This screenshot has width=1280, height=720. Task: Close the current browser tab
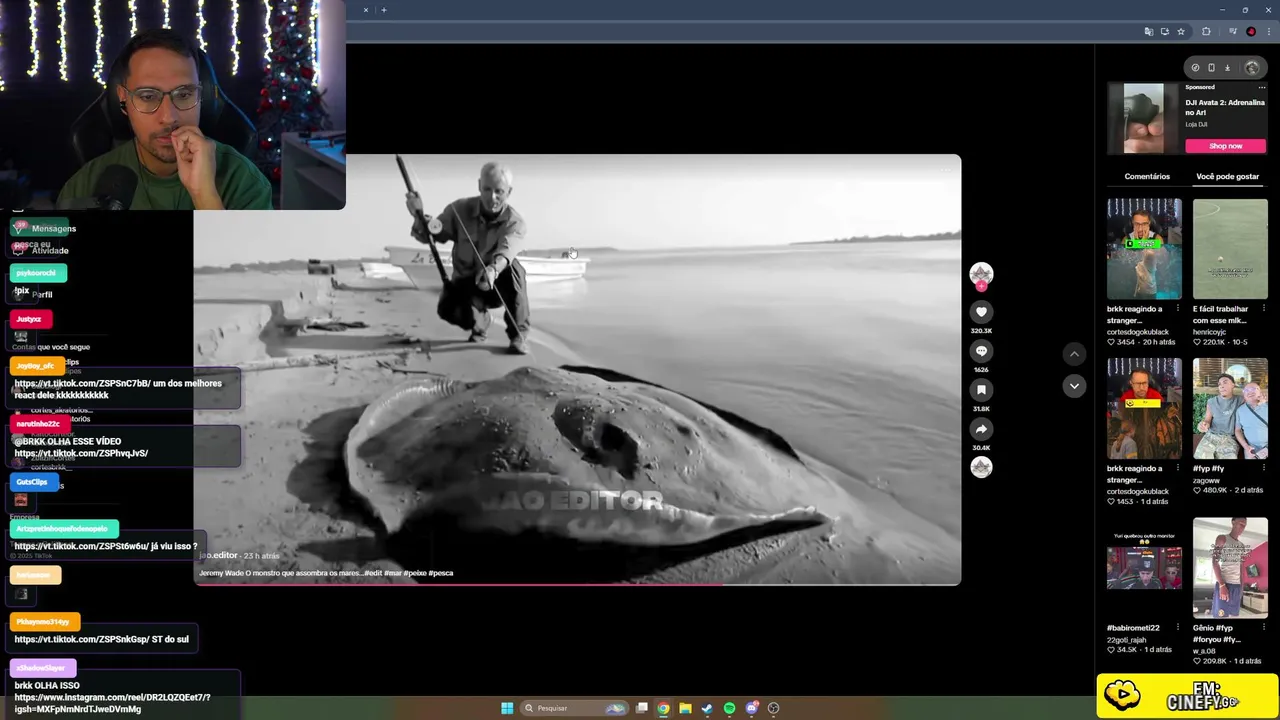pos(365,10)
